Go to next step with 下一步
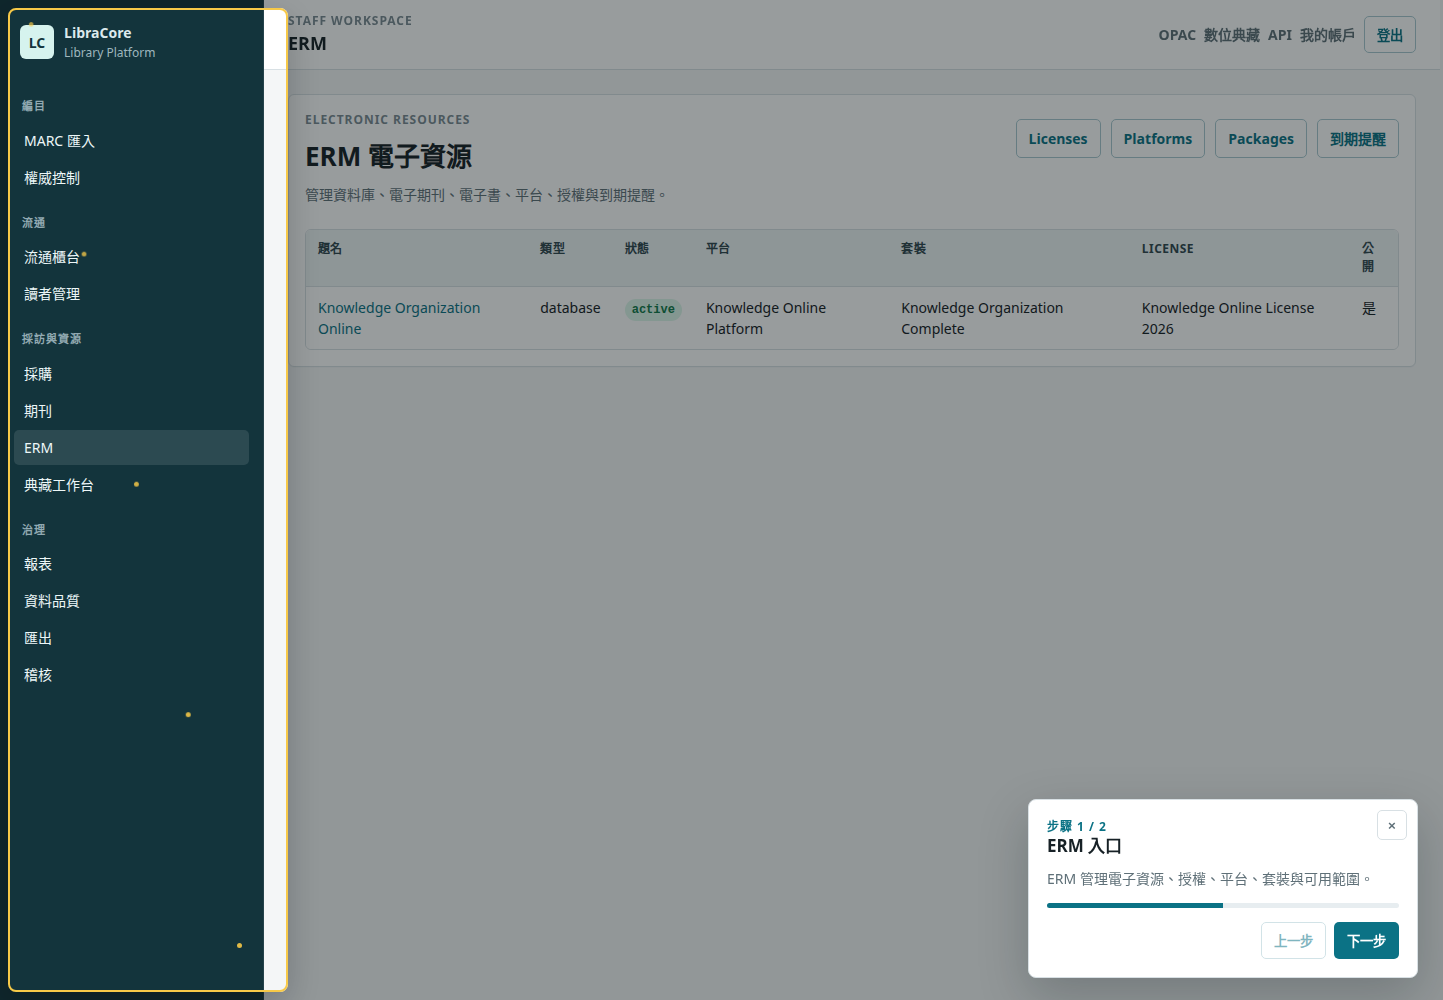 (1366, 940)
